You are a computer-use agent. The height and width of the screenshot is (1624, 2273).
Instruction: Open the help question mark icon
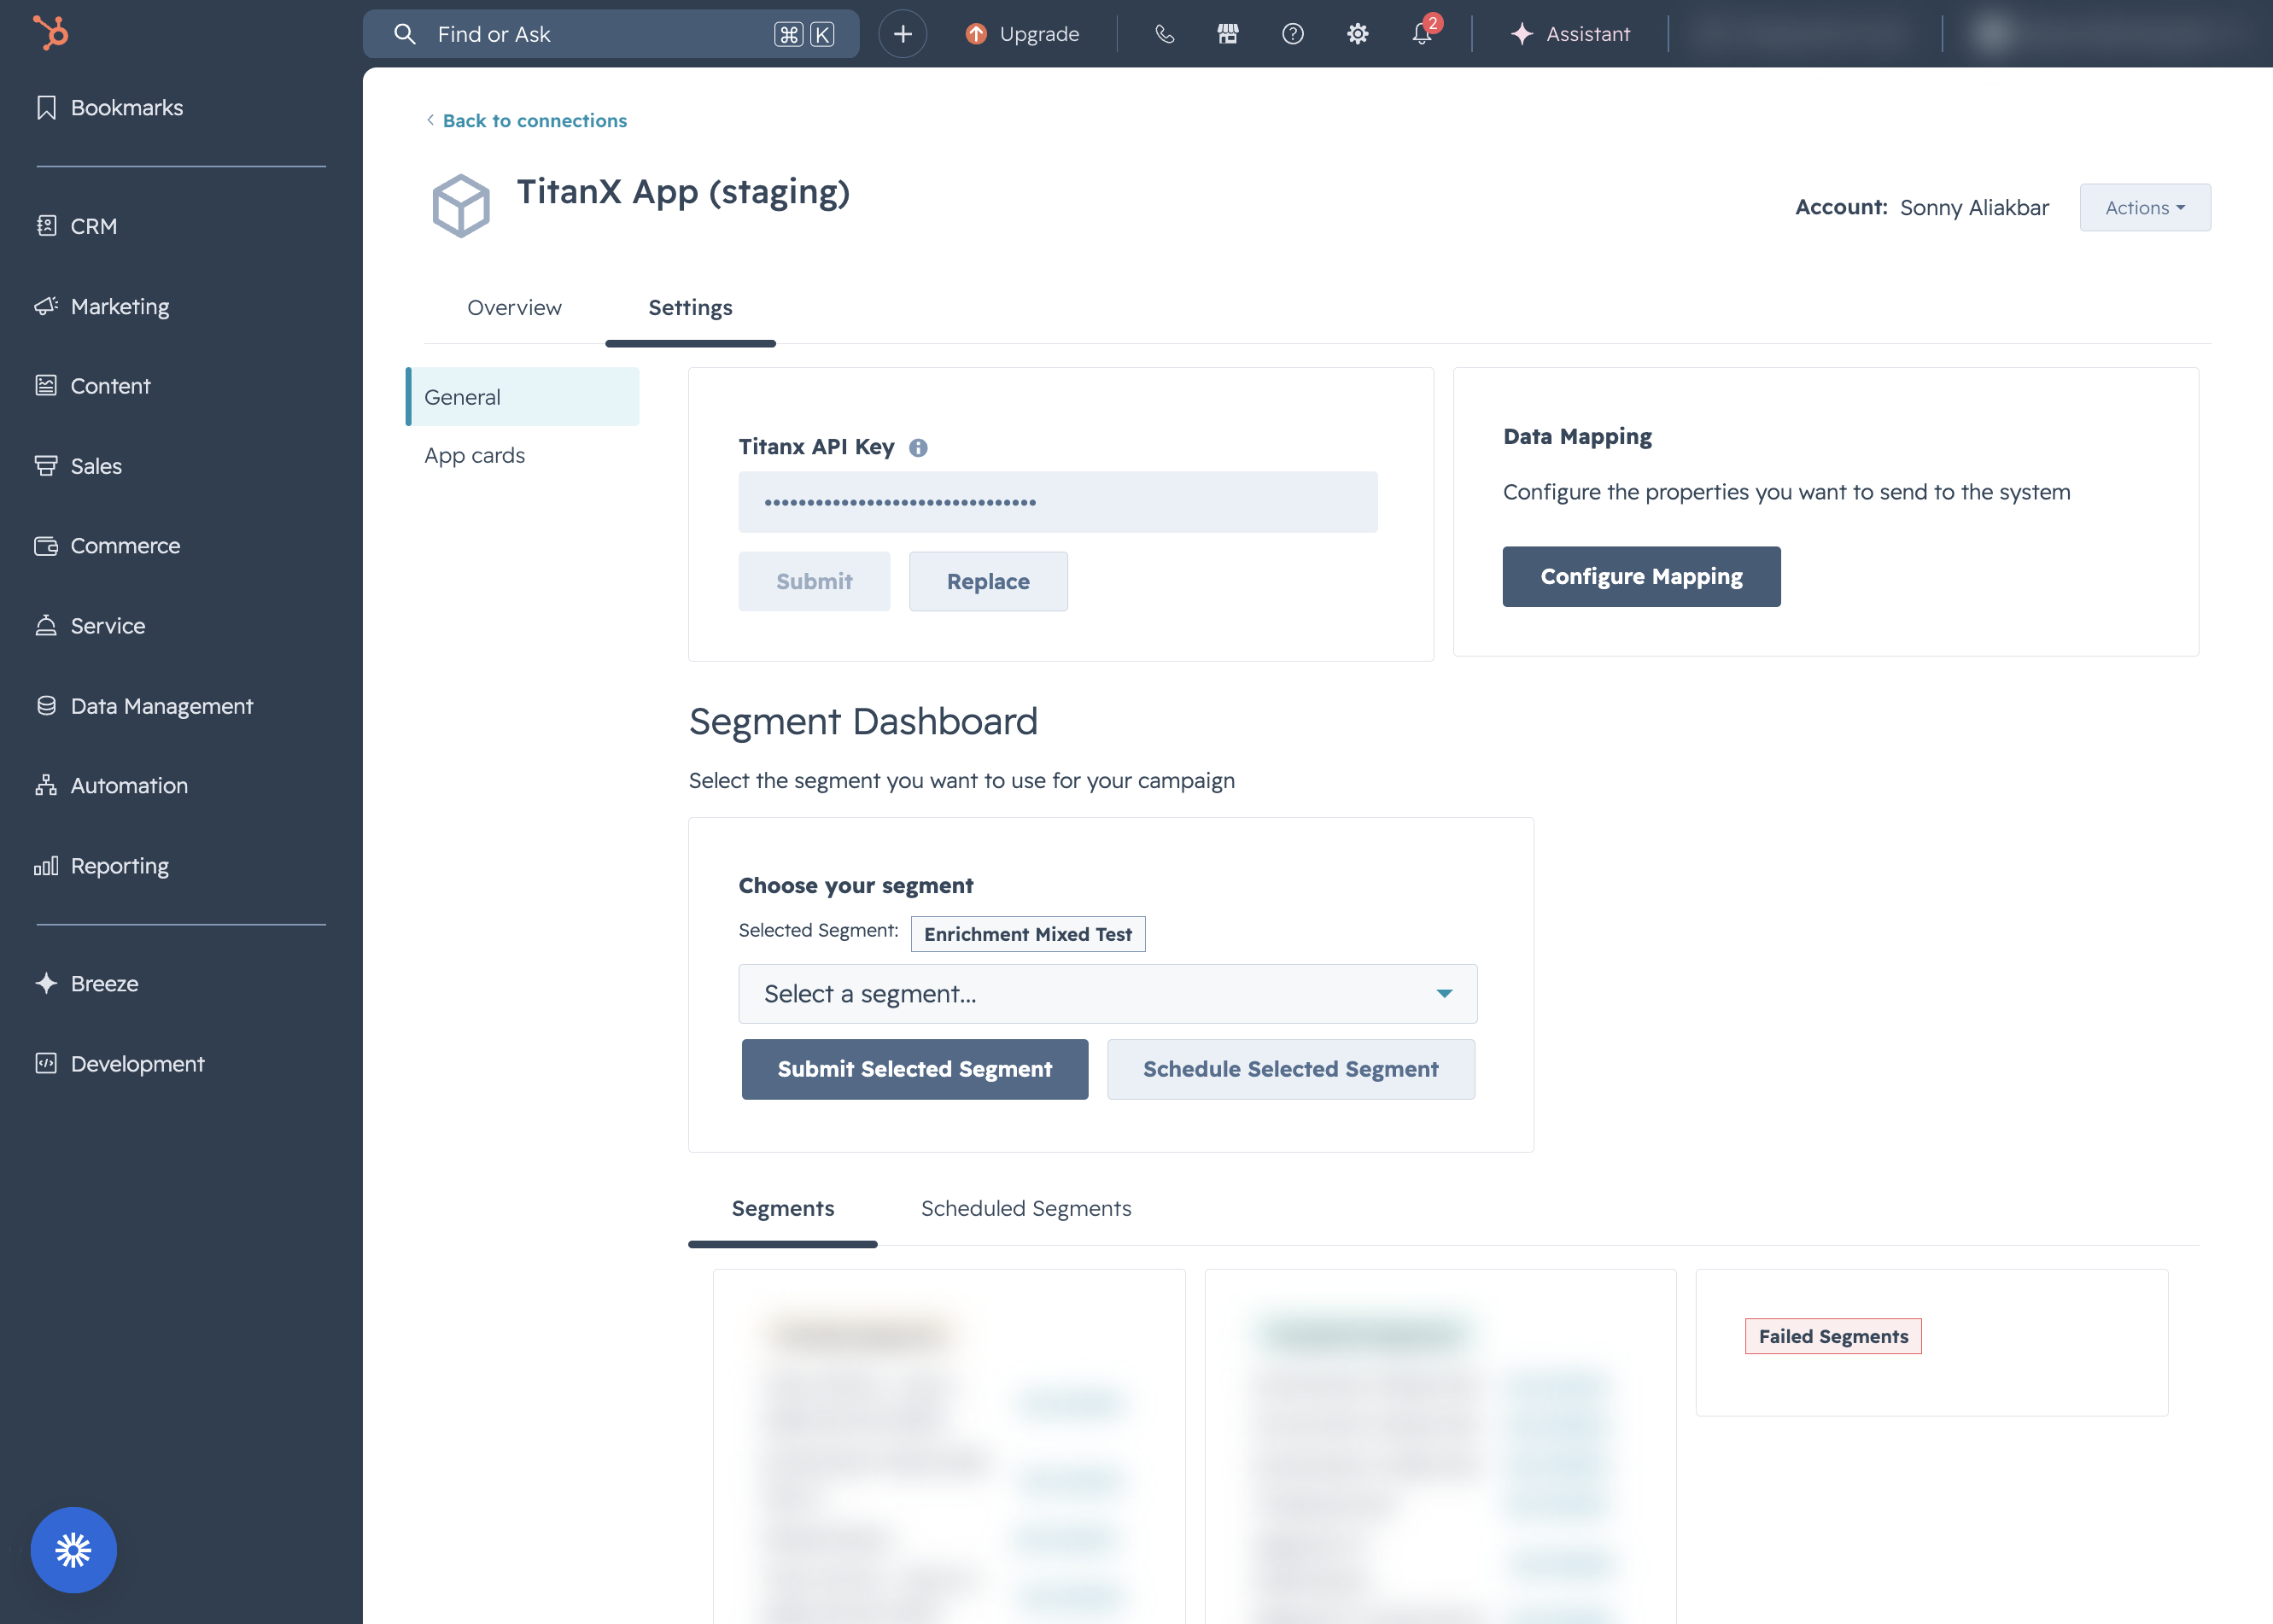point(1292,34)
